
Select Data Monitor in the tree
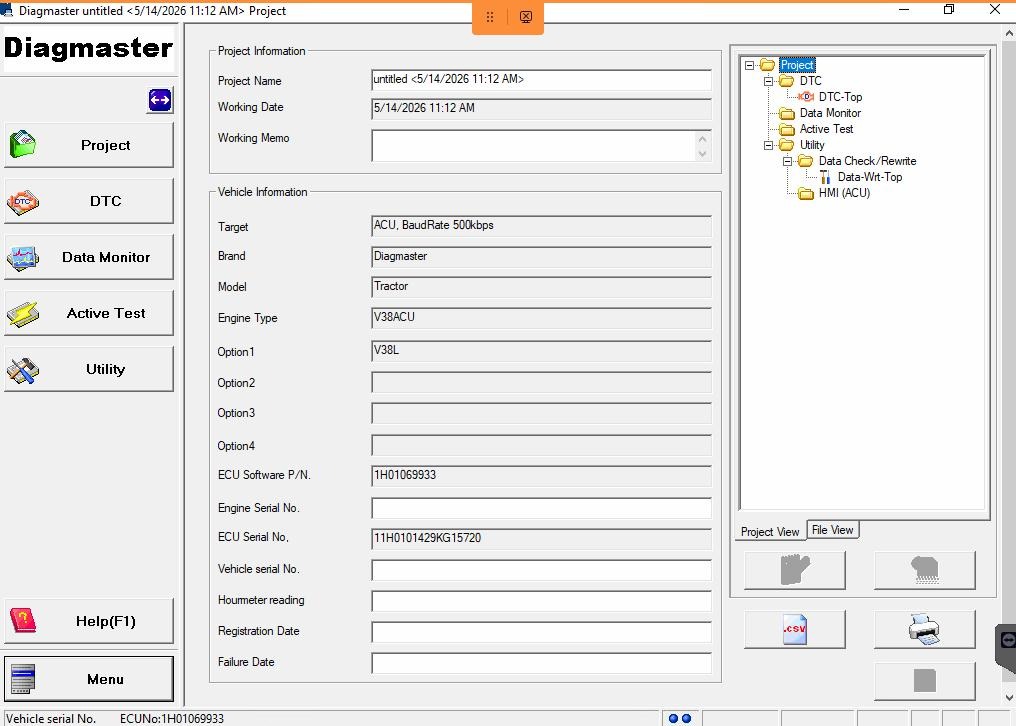pyautogui.click(x=830, y=113)
